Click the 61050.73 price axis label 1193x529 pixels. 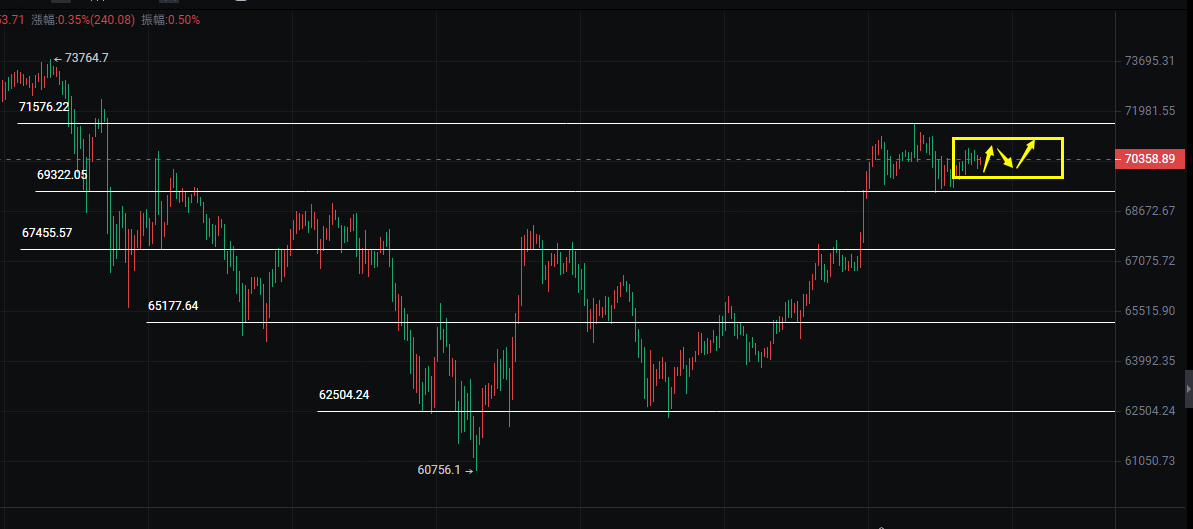tap(1149, 461)
